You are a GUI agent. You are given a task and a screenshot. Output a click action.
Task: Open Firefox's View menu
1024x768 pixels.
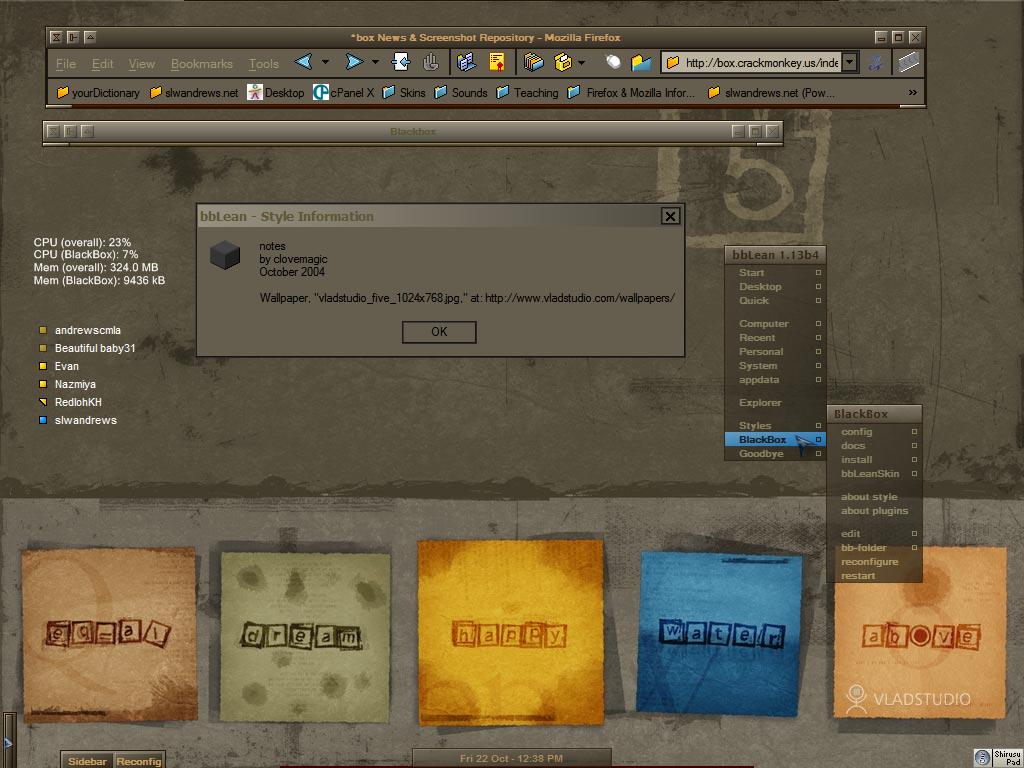[142, 63]
